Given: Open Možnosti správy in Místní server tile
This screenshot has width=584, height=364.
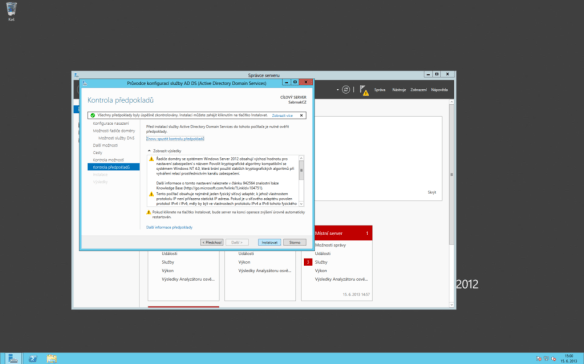Looking at the screenshot, I should pos(330,245).
